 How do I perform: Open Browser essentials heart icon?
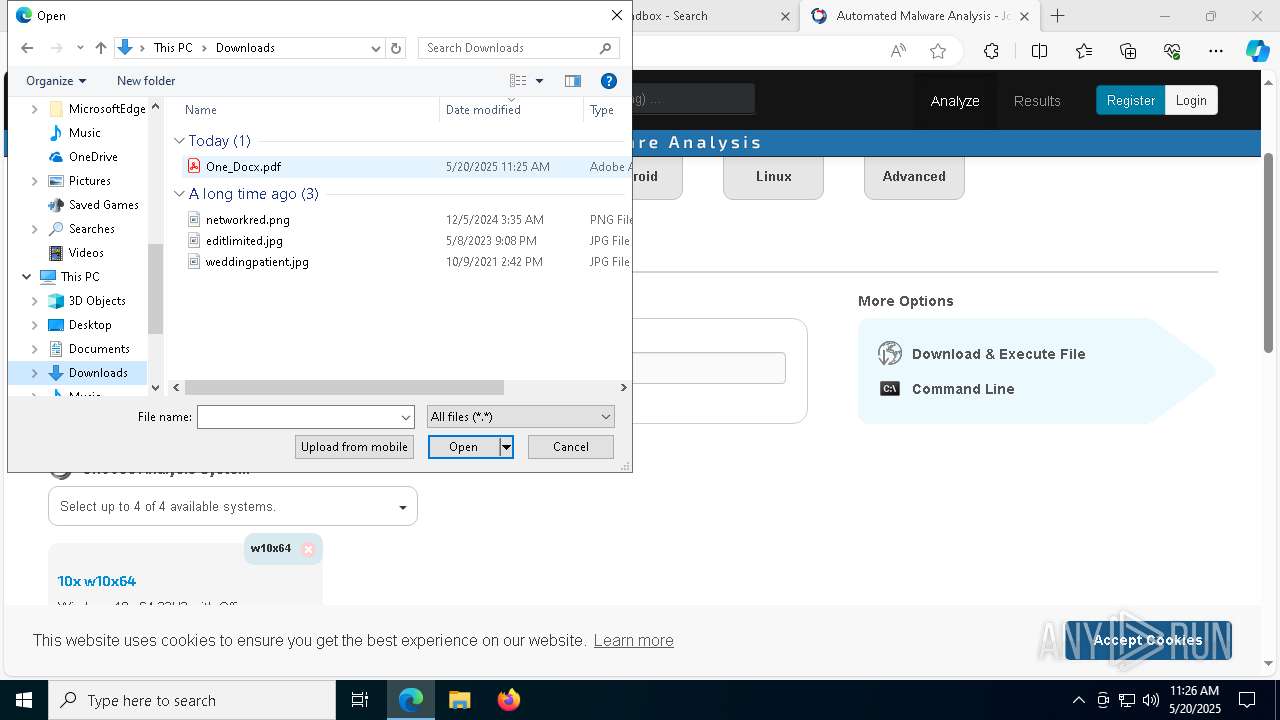(x=1172, y=51)
